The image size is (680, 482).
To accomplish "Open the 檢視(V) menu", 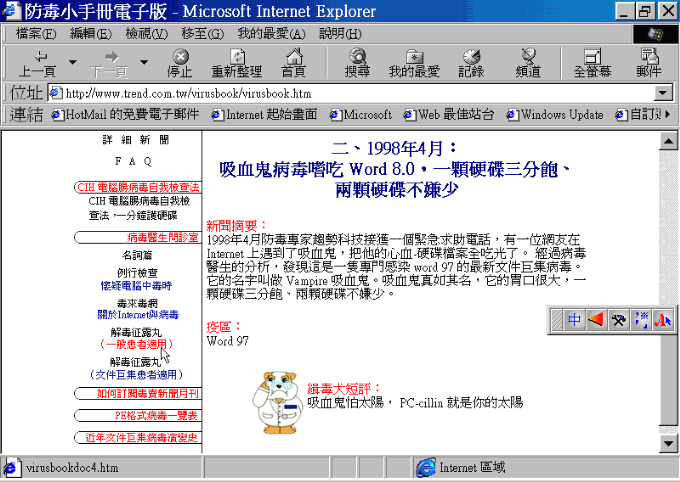I will (147, 34).
